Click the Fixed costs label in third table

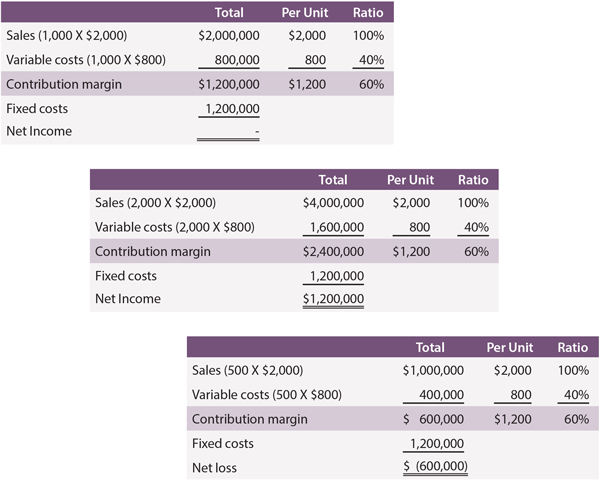coord(223,444)
